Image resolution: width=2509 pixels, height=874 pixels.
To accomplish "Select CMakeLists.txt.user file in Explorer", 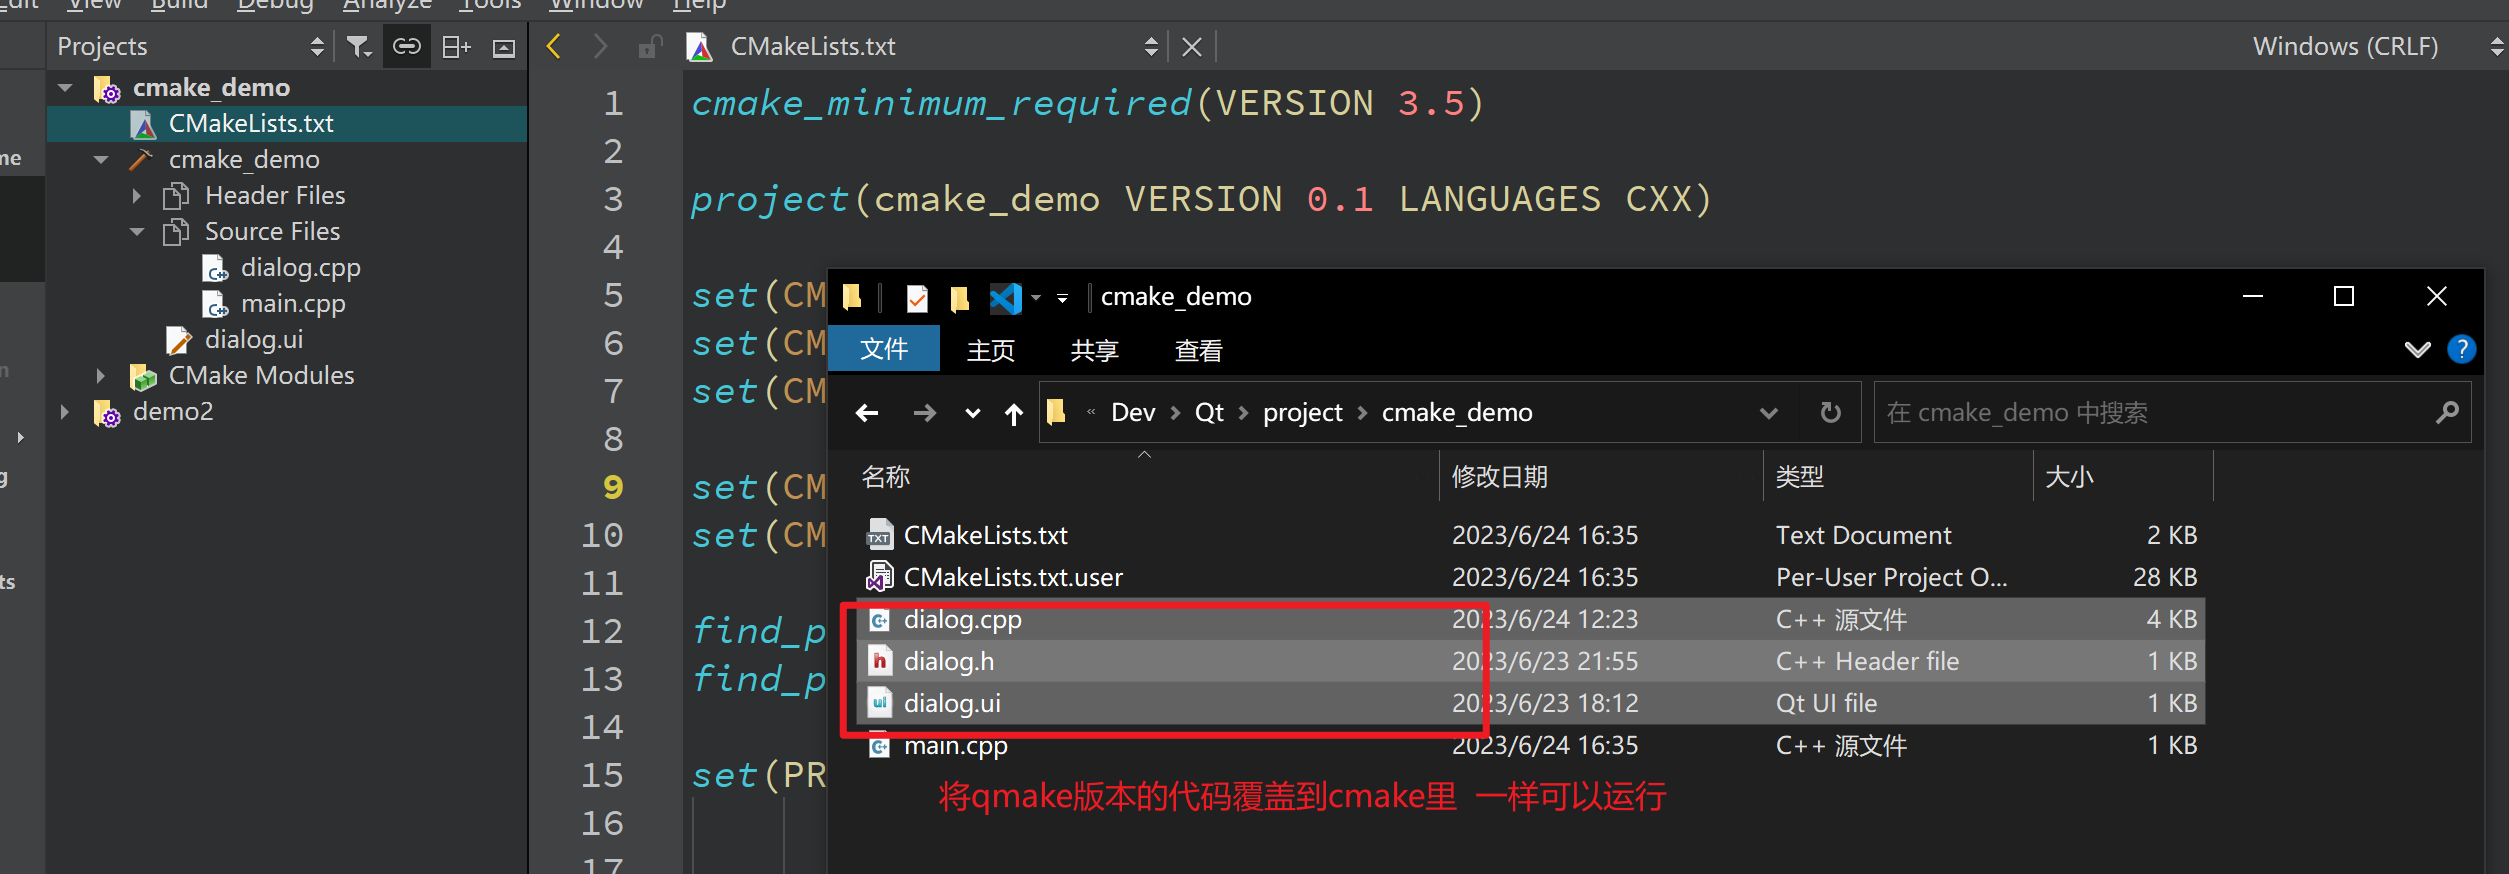I will (x=1530, y=577).
